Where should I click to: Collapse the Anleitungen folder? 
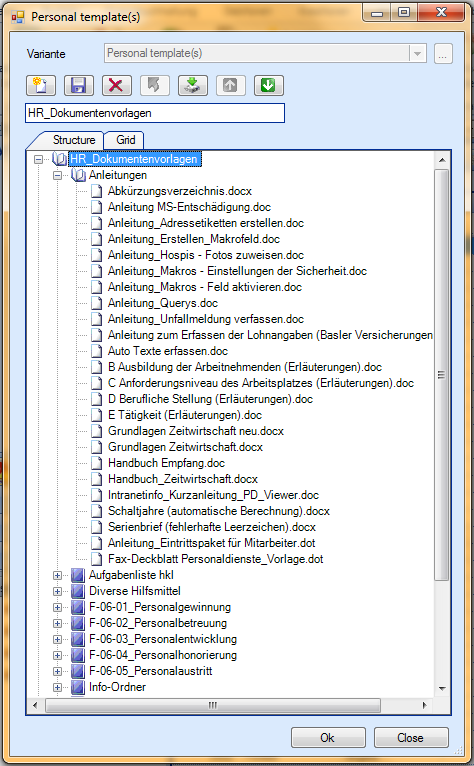click(x=57, y=175)
